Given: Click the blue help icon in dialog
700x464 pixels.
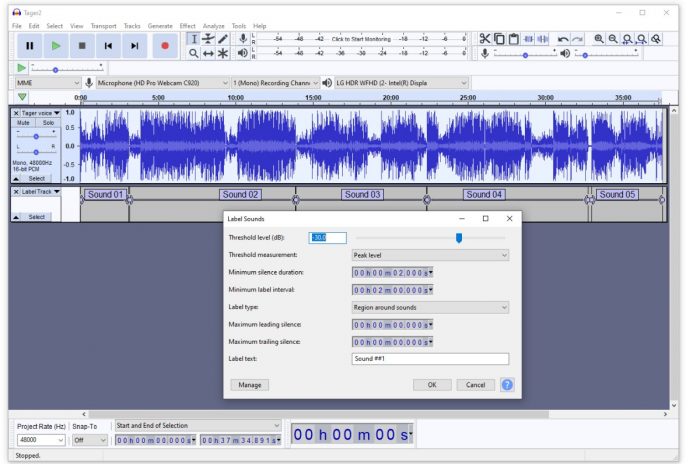Looking at the screenshot, I should 507,384.
